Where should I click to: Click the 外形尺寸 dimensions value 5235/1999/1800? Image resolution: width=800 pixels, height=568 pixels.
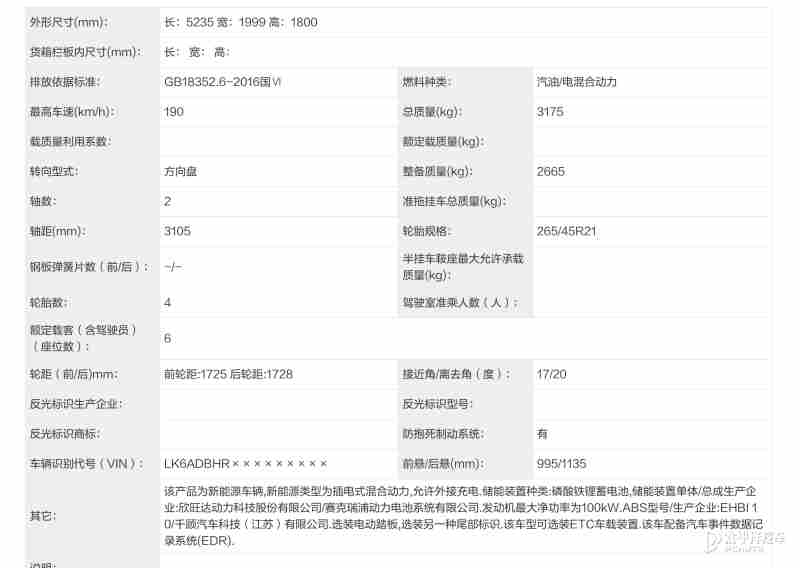(241, 22)
